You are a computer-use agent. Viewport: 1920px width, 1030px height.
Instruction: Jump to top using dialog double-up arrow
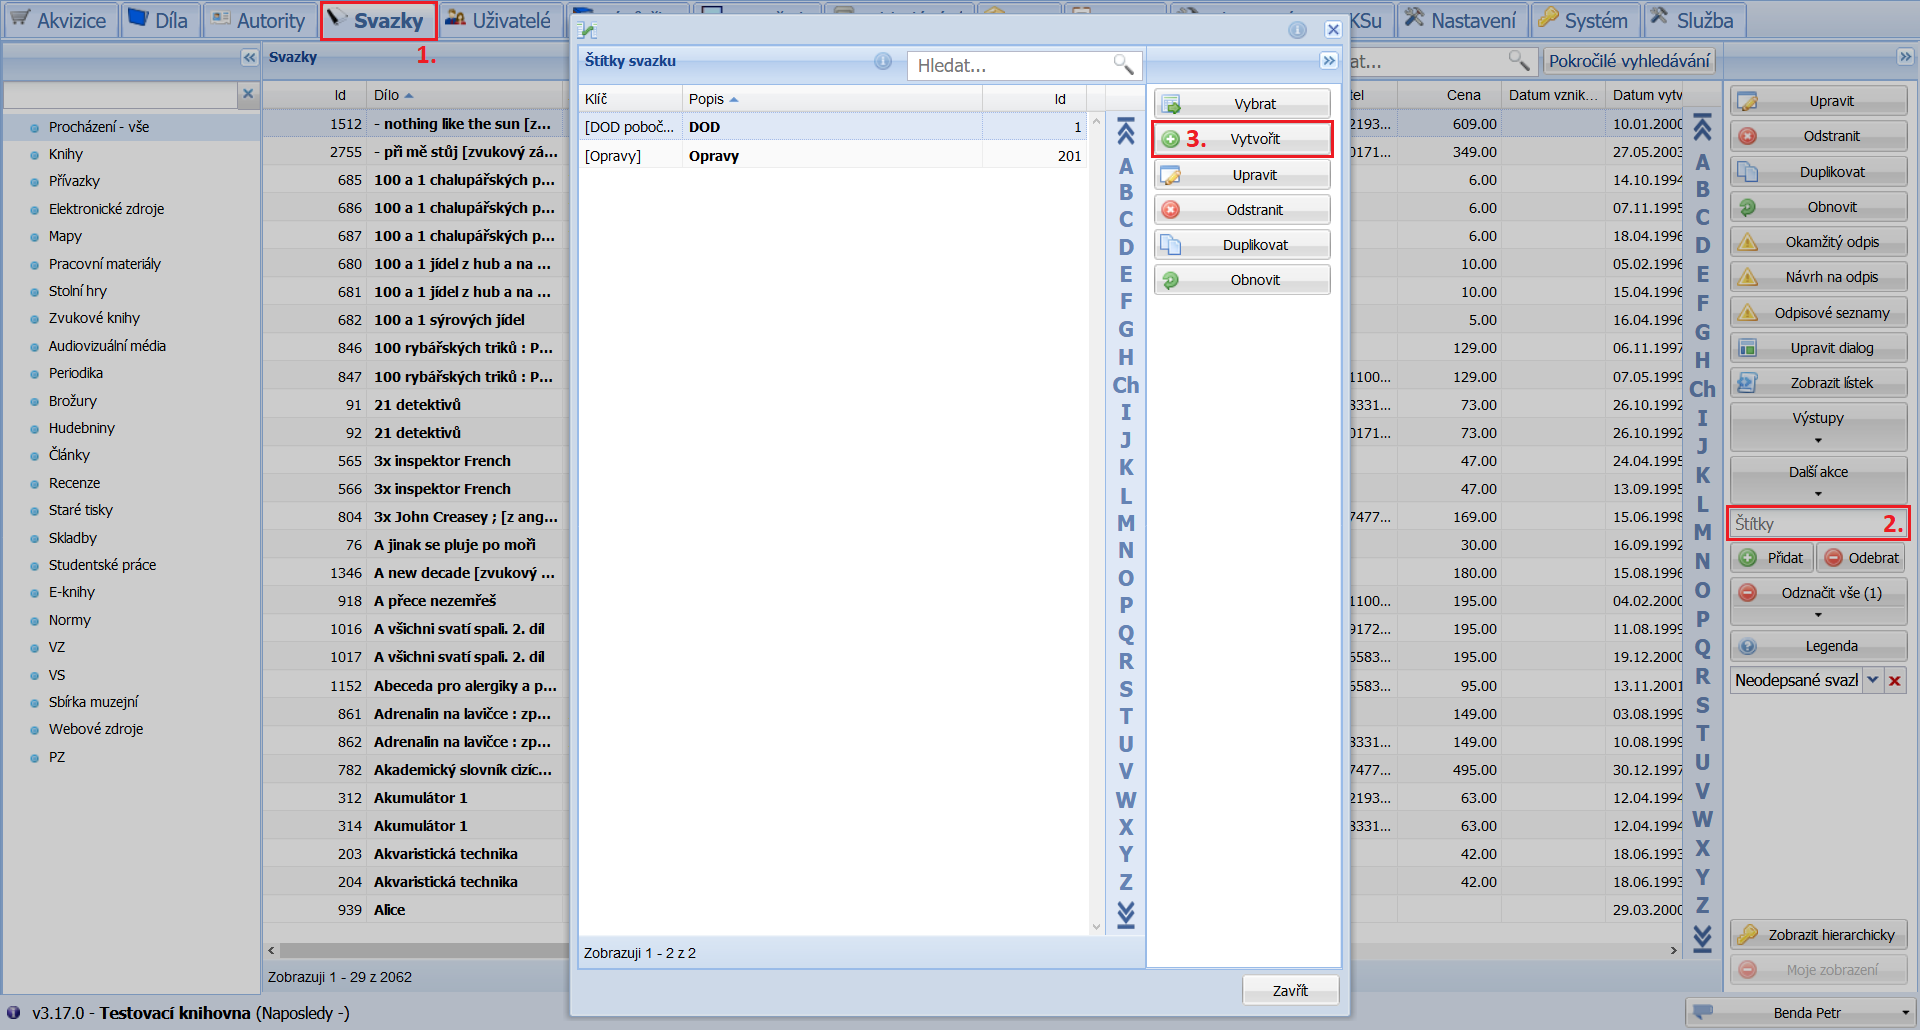click(x=1126, y=132)
